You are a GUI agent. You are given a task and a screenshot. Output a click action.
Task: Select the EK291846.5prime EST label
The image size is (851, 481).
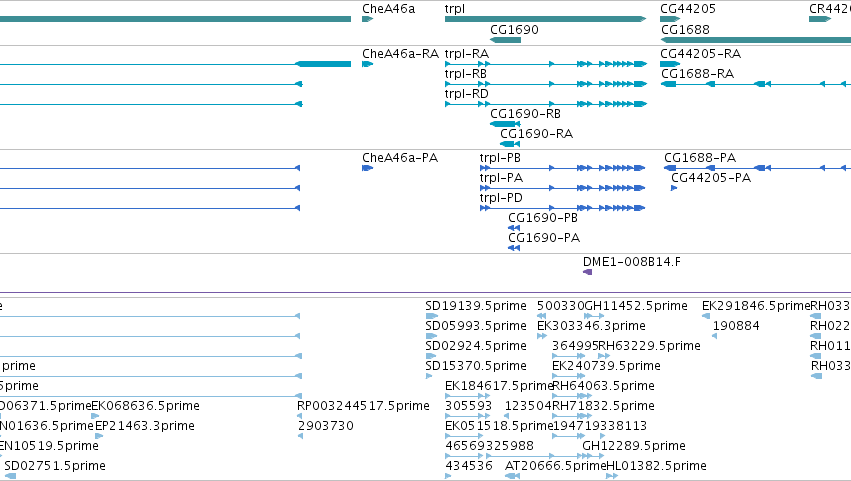[755, 306]
